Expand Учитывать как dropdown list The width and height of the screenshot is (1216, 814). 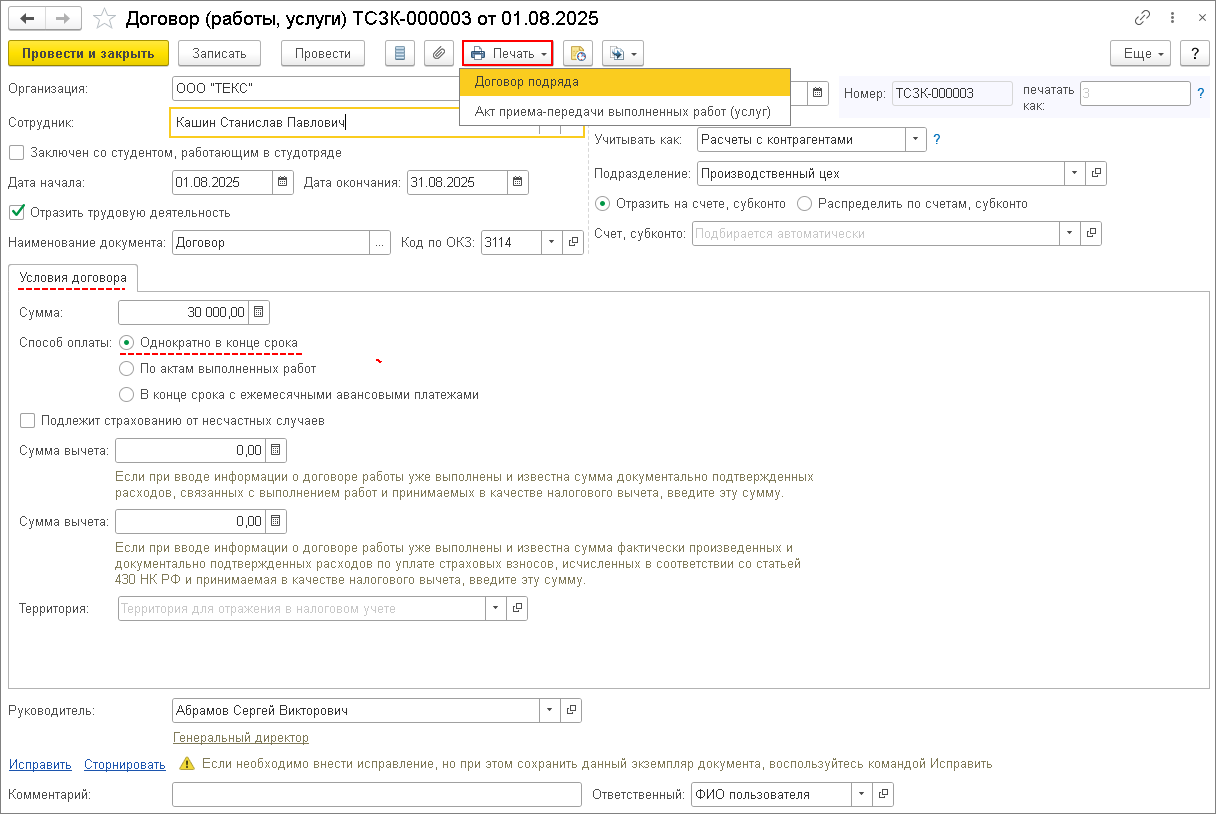pyautogui.click(x=916, y=139)
